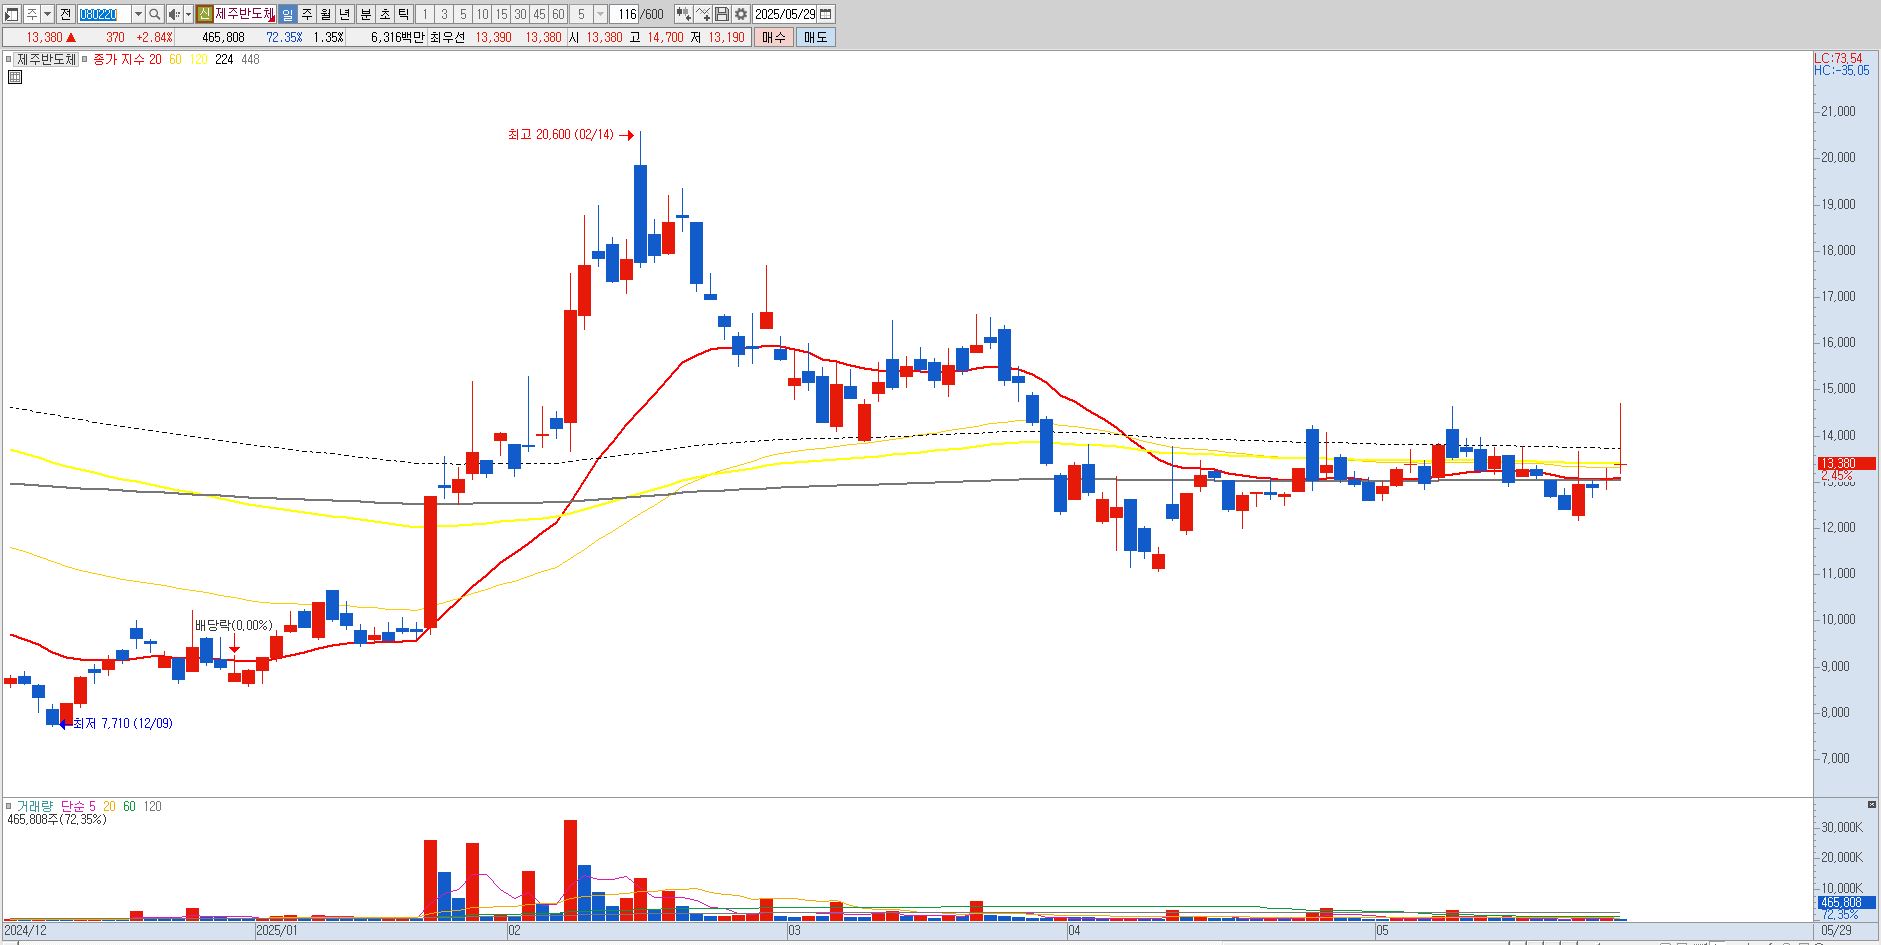The image size is (1881, 945).
Task: Click the yellow 120 moving average legend
Action: pos(198,59)
